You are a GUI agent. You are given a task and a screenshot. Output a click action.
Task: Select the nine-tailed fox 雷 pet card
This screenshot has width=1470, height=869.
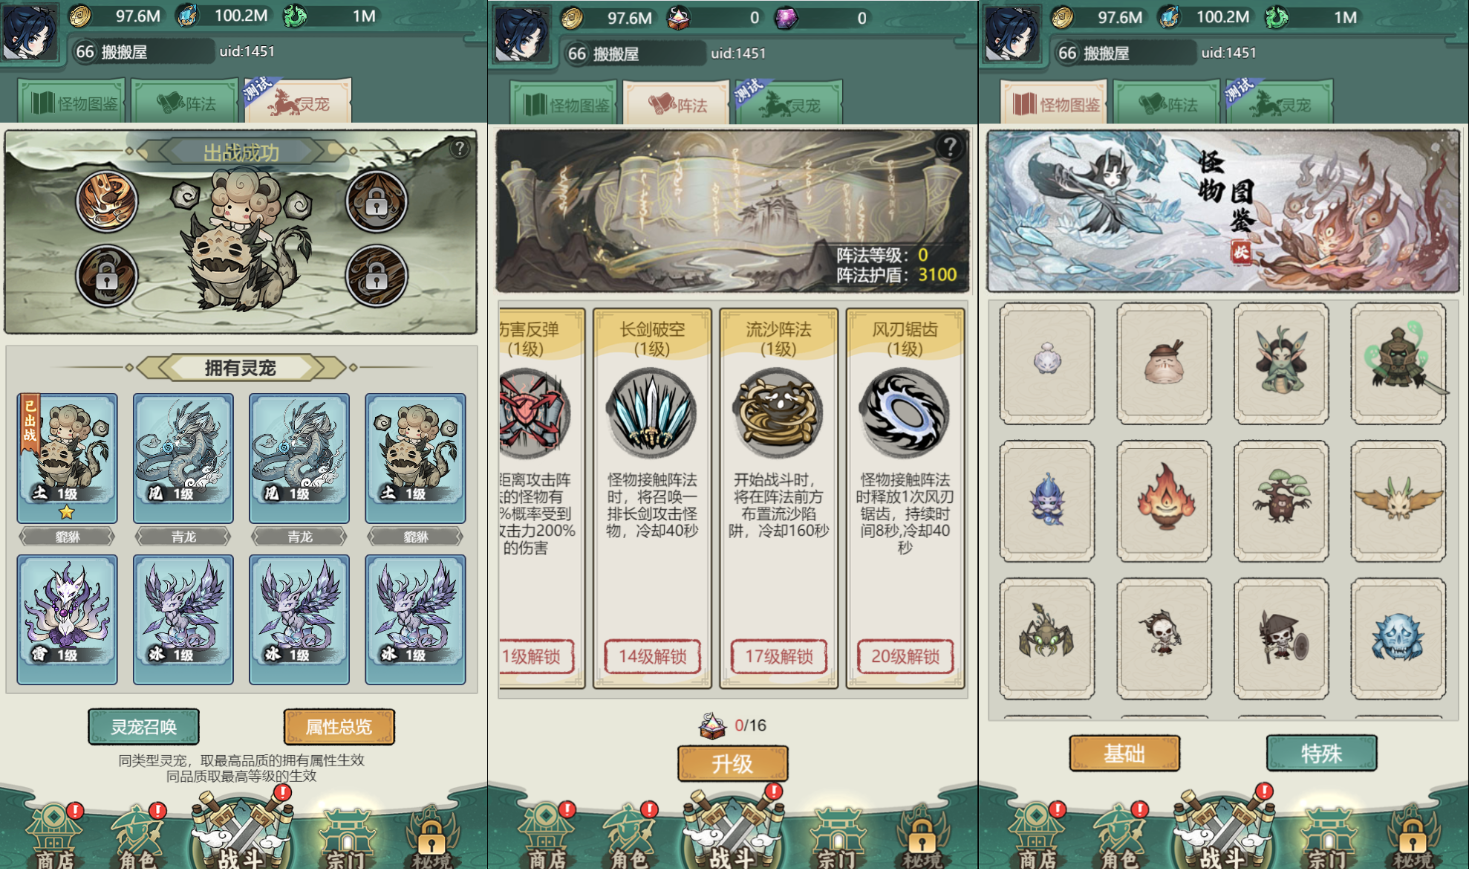[67, 619]
